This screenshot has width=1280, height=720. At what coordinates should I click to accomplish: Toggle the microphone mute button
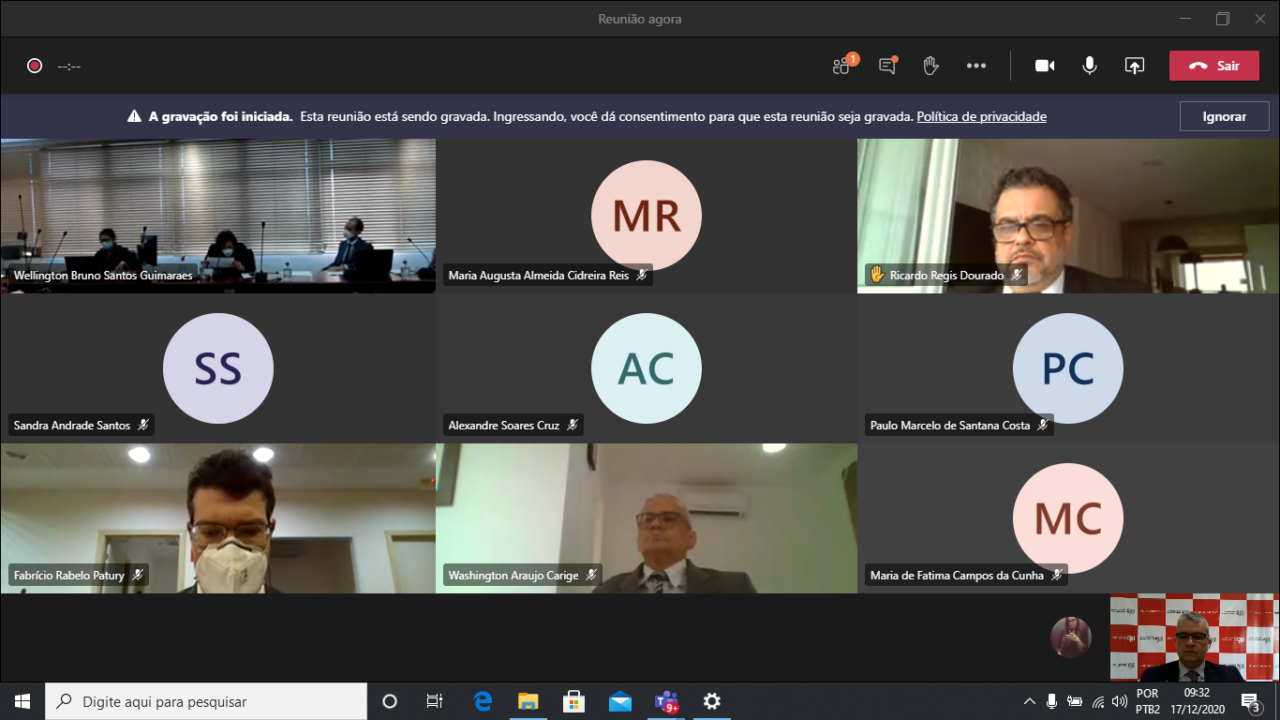pyautogui.click(x=1089, y=66)
